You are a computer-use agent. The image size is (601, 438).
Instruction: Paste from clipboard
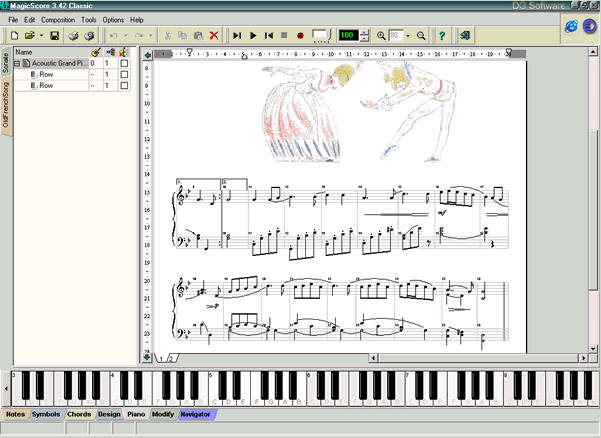tap(199, 36)
